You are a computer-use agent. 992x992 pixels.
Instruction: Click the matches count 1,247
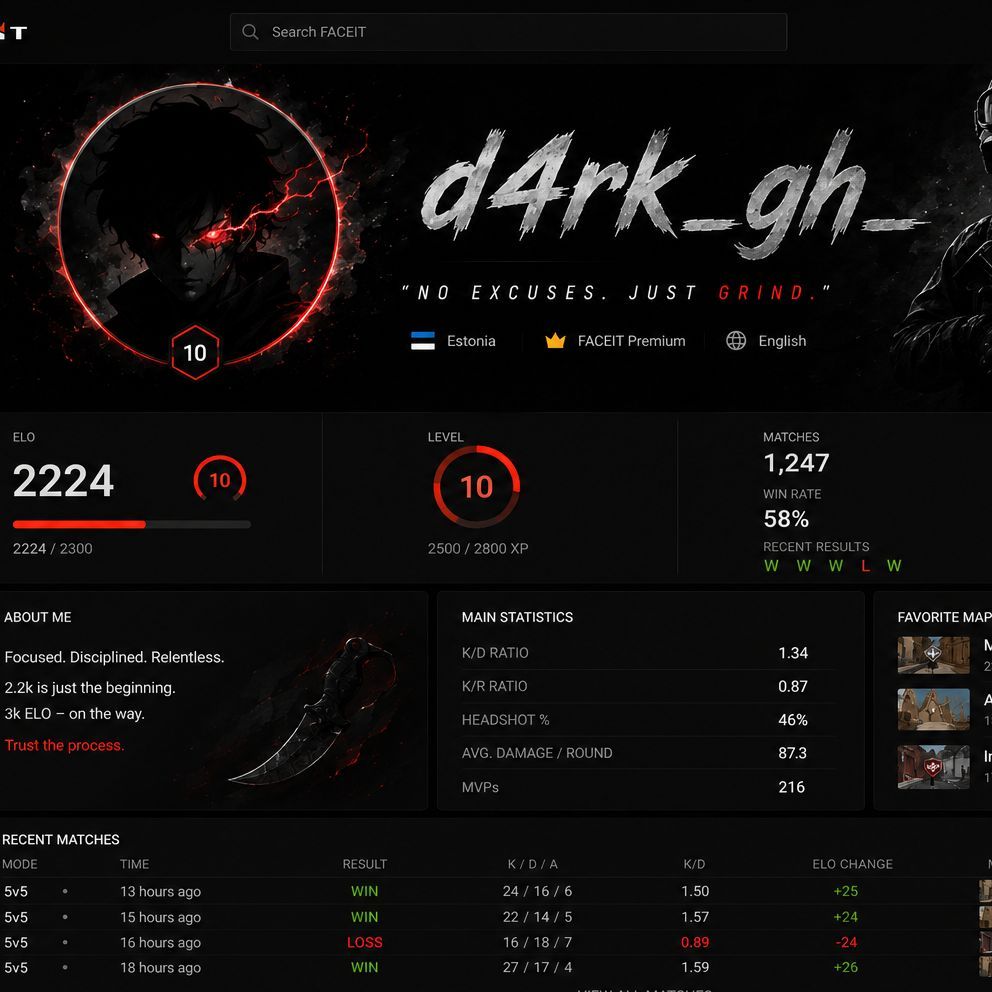(796, 463)
